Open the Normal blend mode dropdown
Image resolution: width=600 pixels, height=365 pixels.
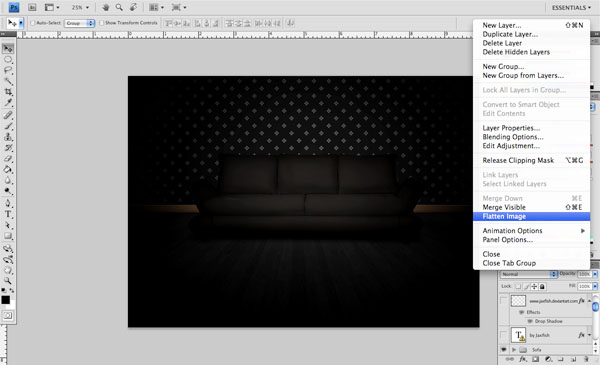click(x=529, y=274)
